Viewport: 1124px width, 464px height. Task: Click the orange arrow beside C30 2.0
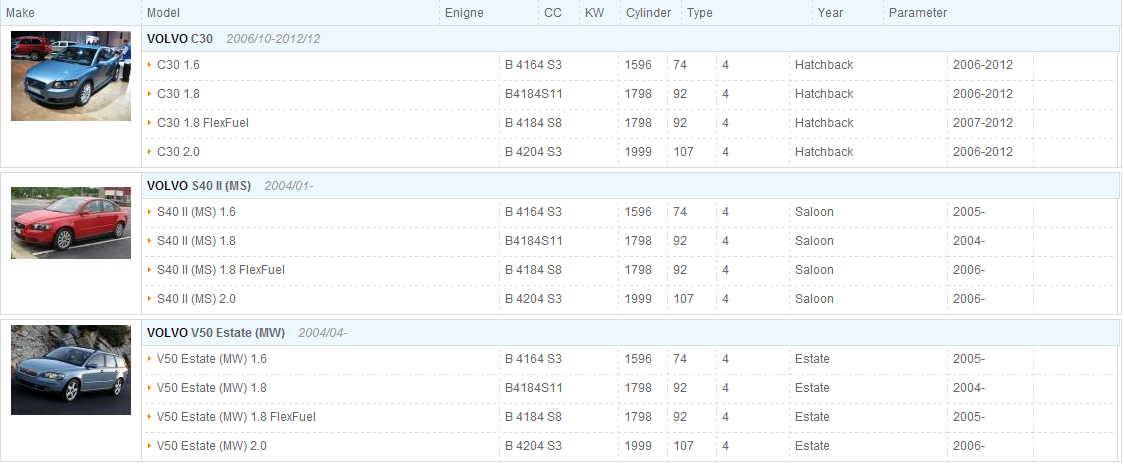[x=150, y=152]
